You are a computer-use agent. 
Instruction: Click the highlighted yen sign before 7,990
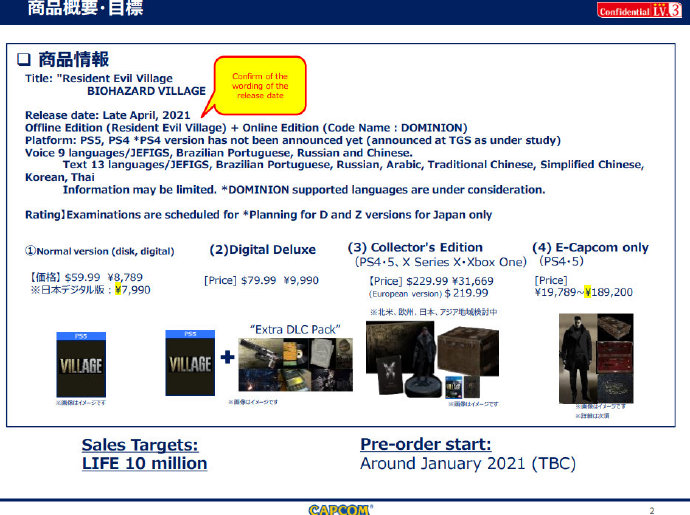pos(118,291)
